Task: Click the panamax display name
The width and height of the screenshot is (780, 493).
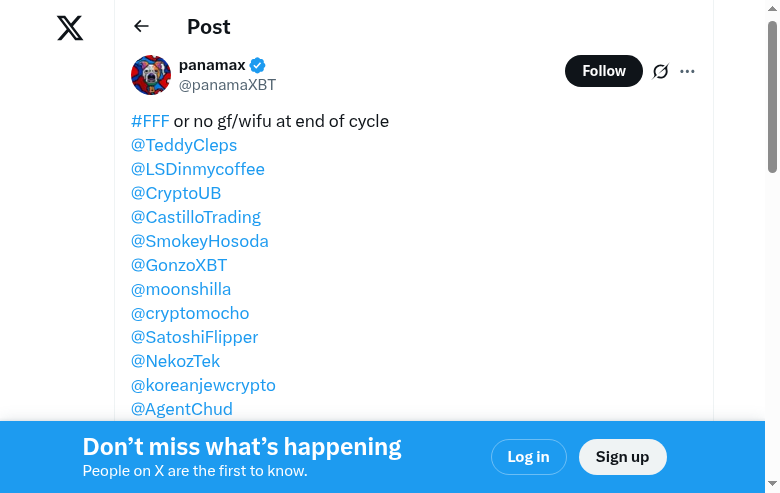Action: [x=212, y=65]
